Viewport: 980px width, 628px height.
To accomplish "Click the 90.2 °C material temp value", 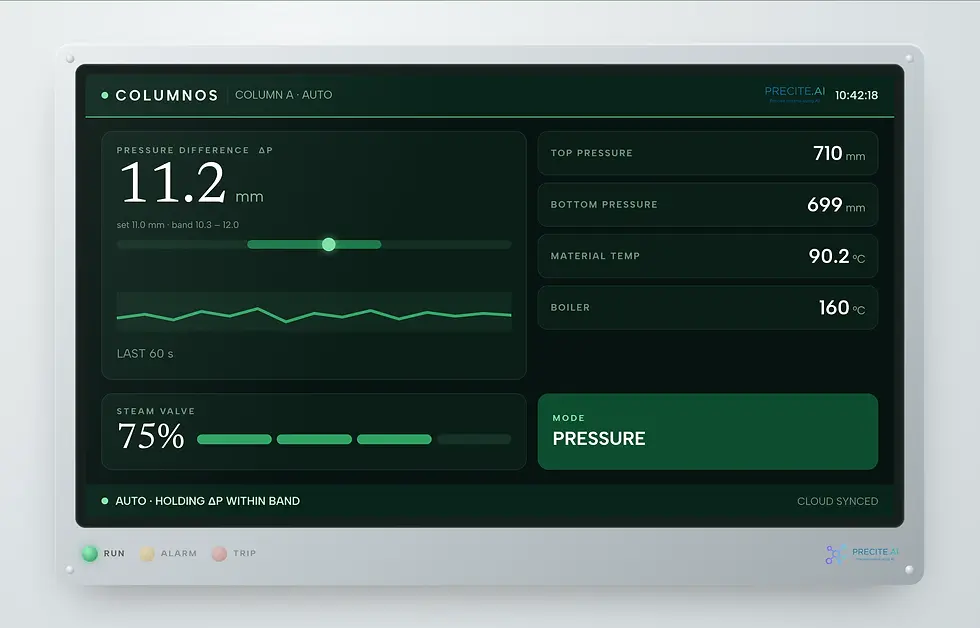I will click(837, 256).
